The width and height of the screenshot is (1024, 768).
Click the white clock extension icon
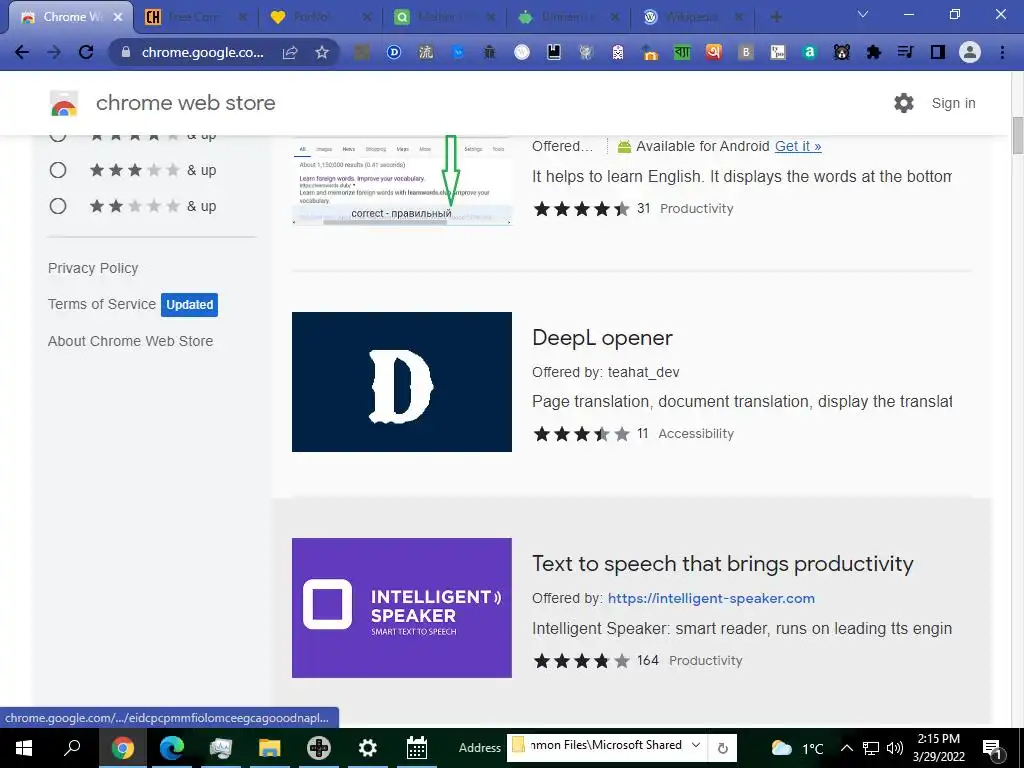(x=522, y=52)
